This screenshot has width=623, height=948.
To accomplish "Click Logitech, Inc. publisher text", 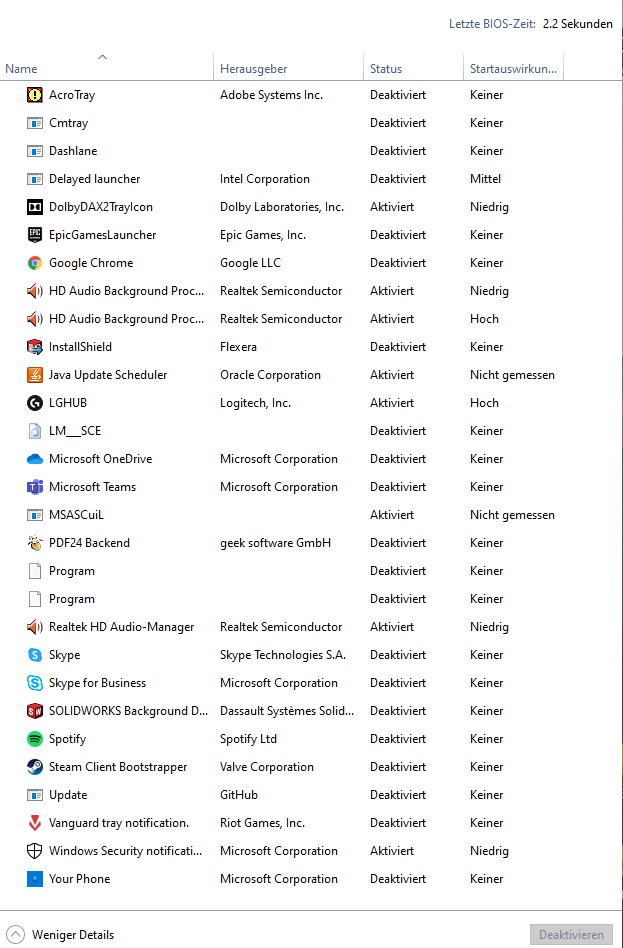I will coord(255,403).
